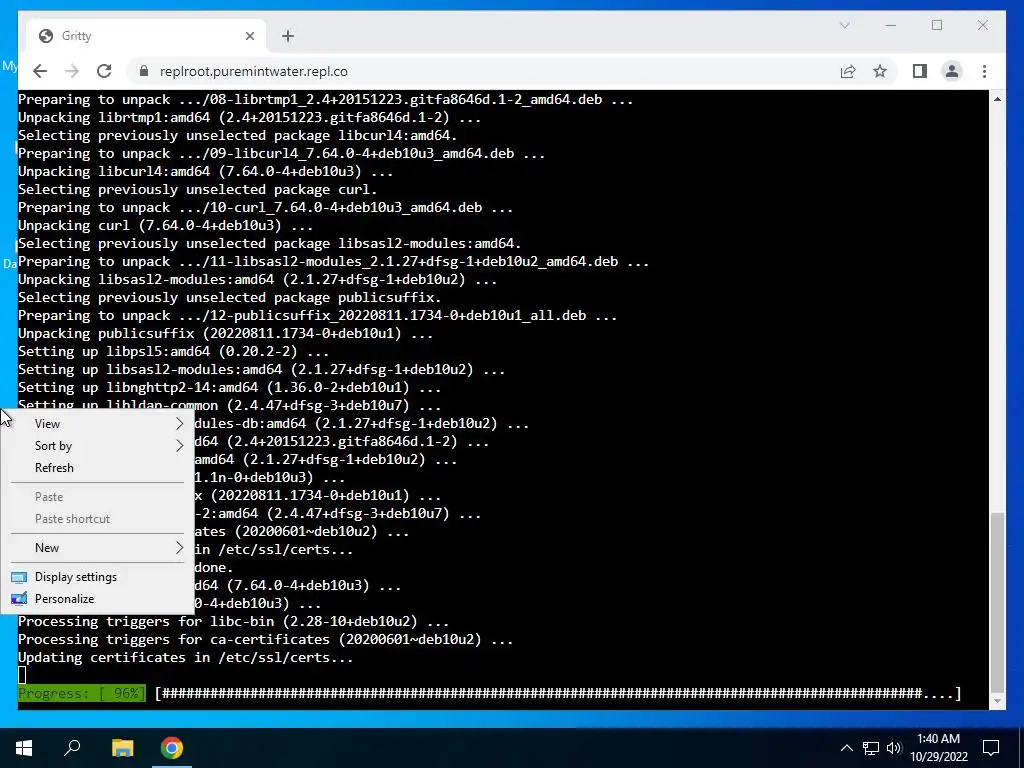1024x768 pixels.
Task: Click the hash progress bar
Action: tap(558, 694)
